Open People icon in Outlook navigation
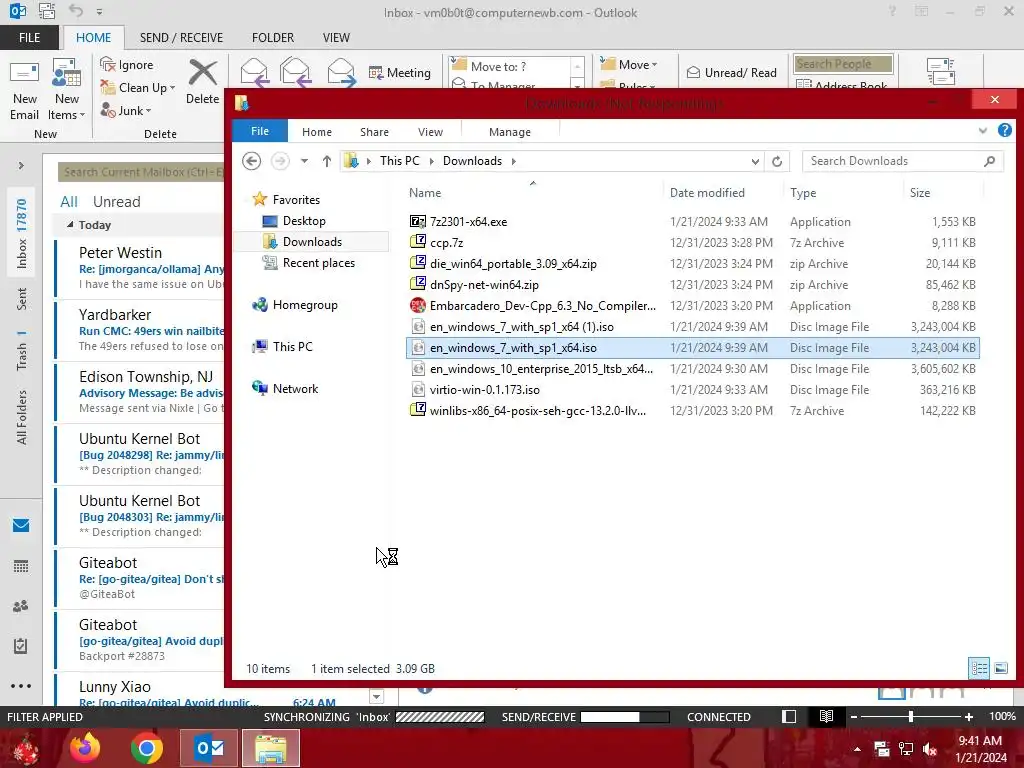This screenshot has width=1024, height=768. click(21, 606)
